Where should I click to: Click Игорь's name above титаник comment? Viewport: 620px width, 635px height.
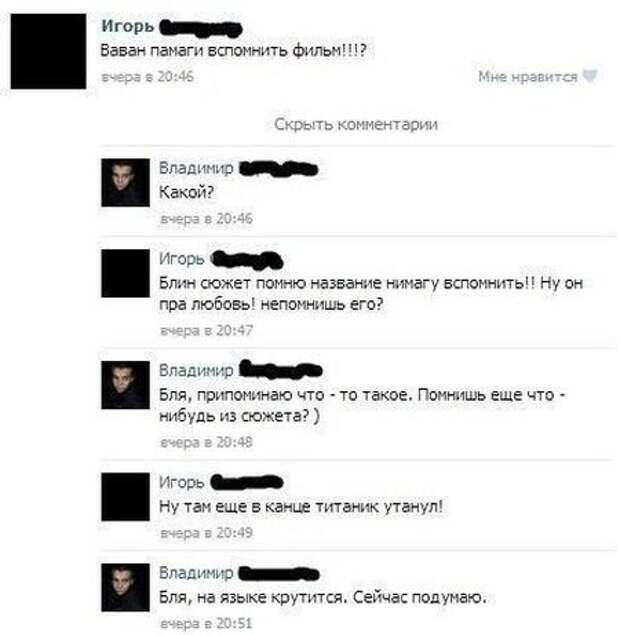click(181, 482)
